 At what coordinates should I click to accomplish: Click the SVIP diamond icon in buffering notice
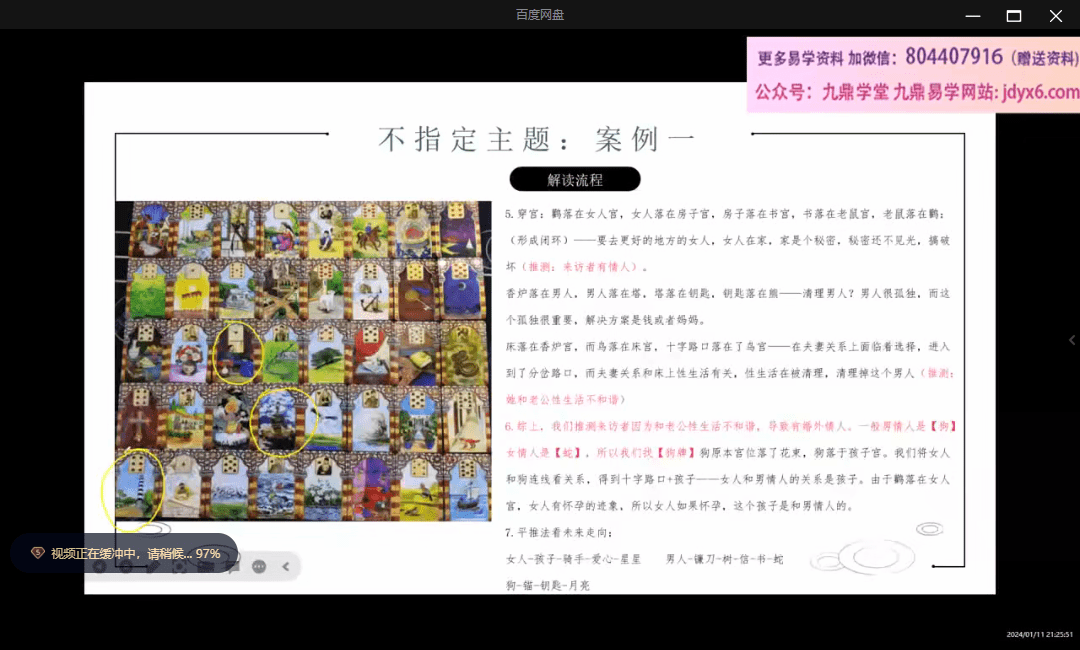click(x=38, y=553)
